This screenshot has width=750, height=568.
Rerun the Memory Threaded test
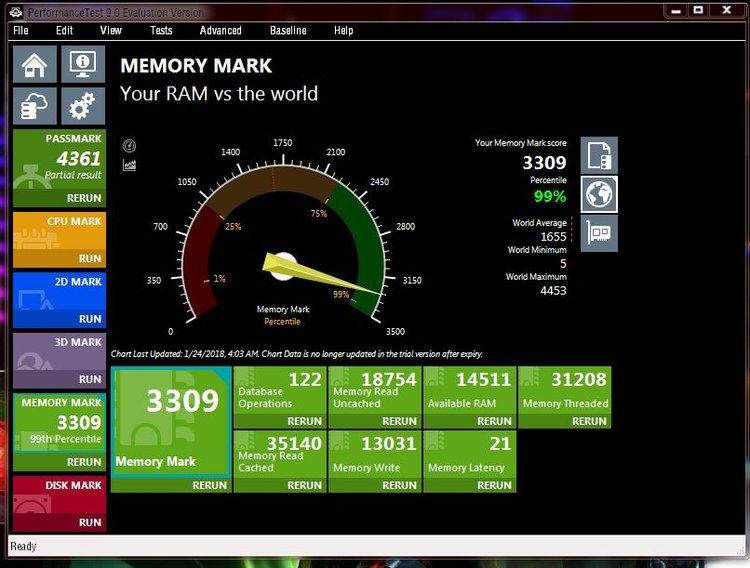pyautogui.click(x=589, y=421)
